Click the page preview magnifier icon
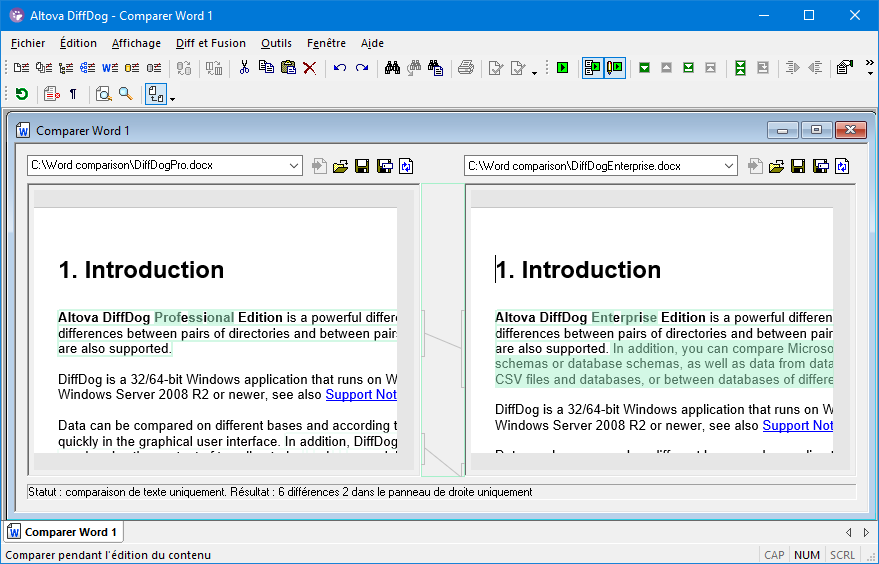879x564 pixels. [104, 94]
